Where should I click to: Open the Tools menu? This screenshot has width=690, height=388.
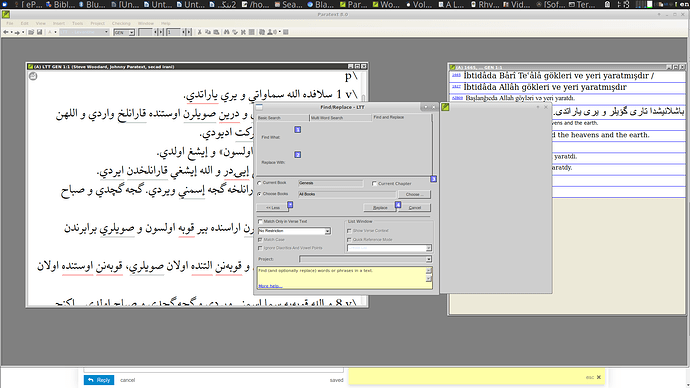(77, 23)
